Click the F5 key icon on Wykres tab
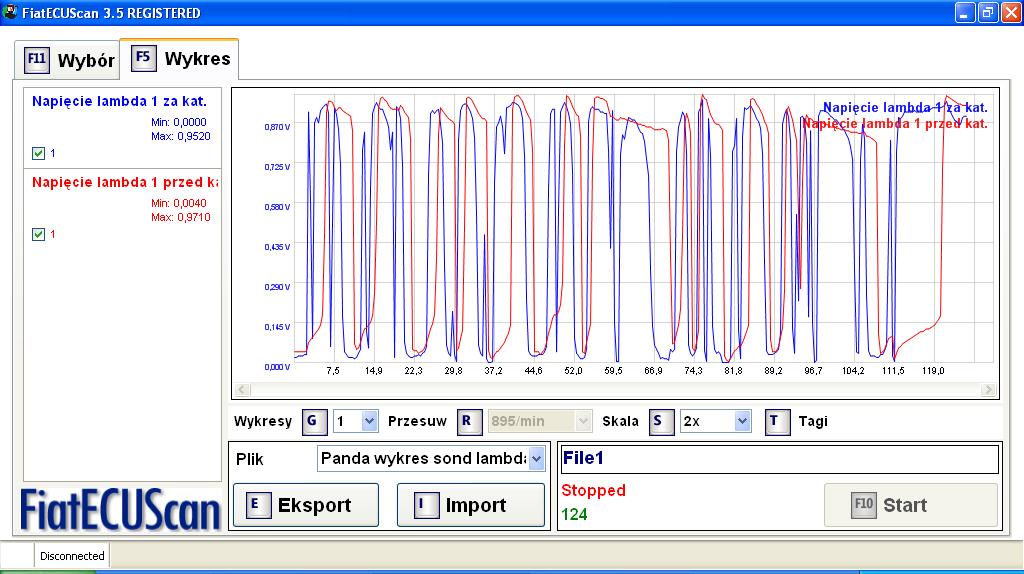Viewport: 1024px width, 574px height. tap(143, 58)
